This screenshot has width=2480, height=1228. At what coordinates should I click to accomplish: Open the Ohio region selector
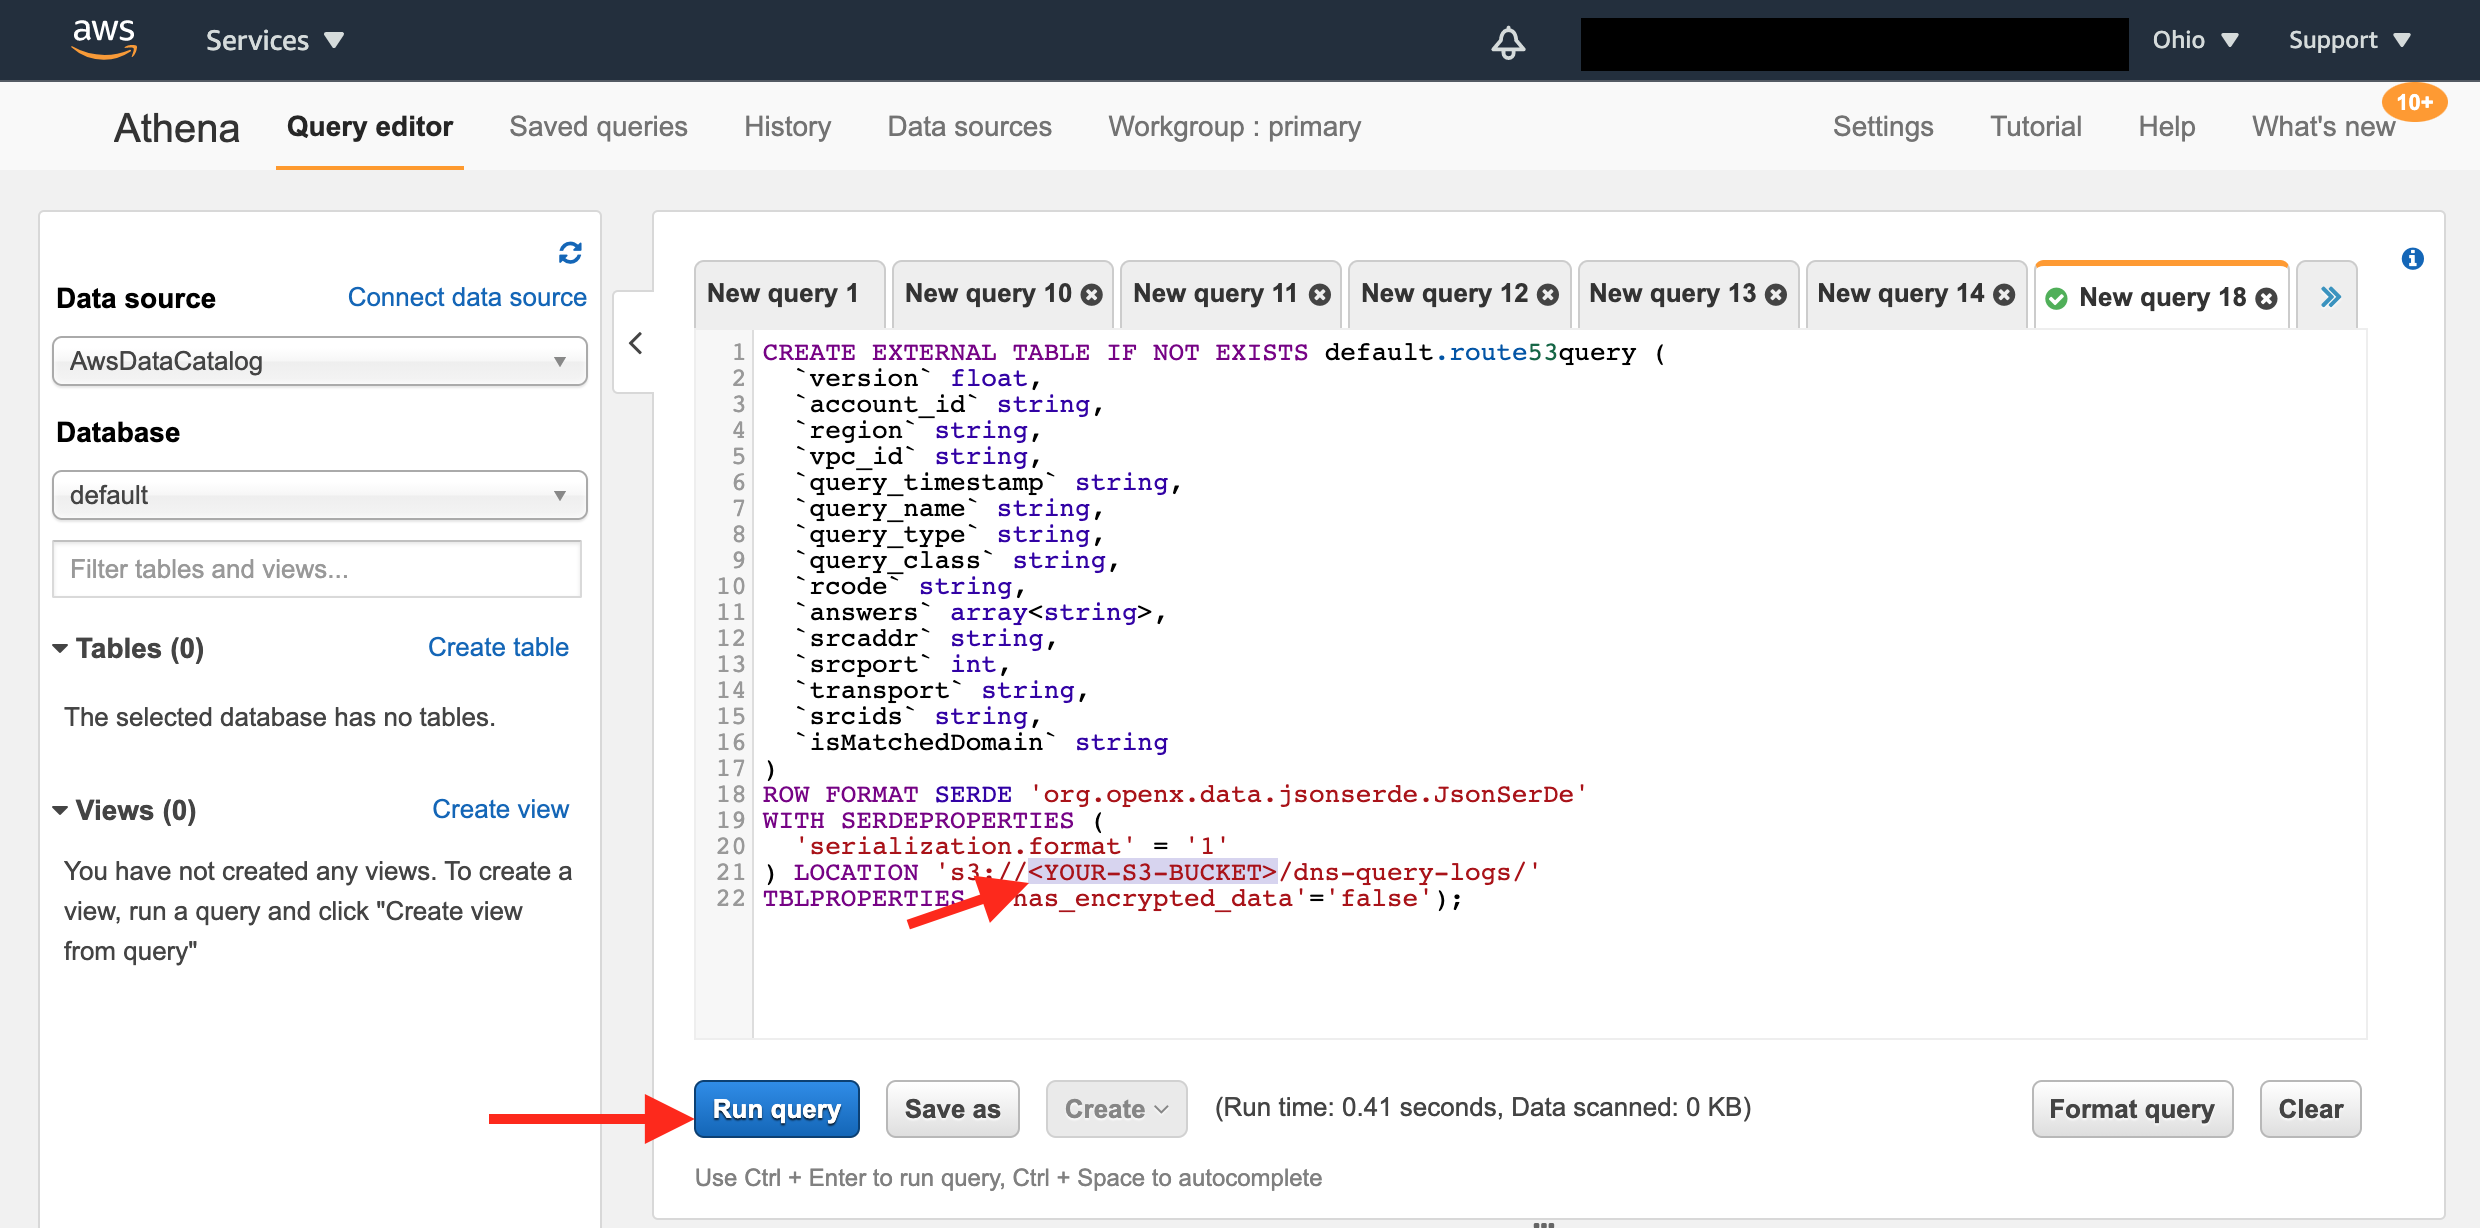tap(2196, 40)
